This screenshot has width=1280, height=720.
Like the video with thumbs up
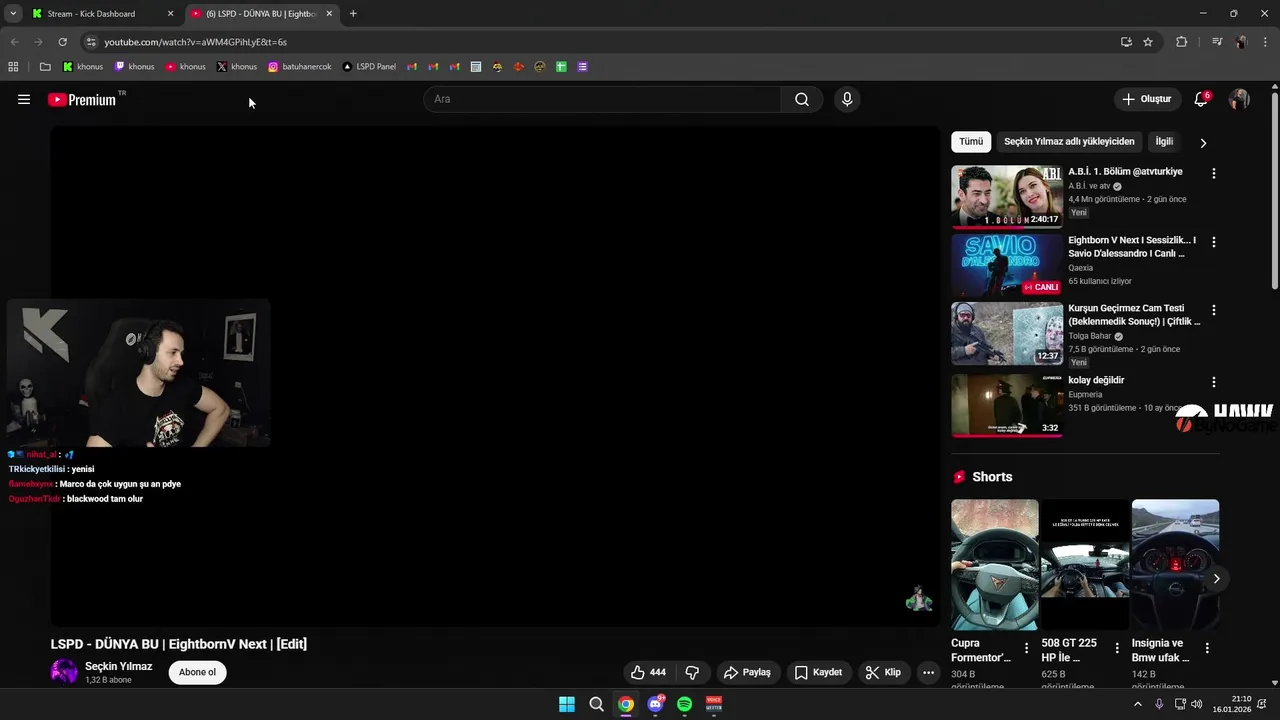click(x=648, y=672)
